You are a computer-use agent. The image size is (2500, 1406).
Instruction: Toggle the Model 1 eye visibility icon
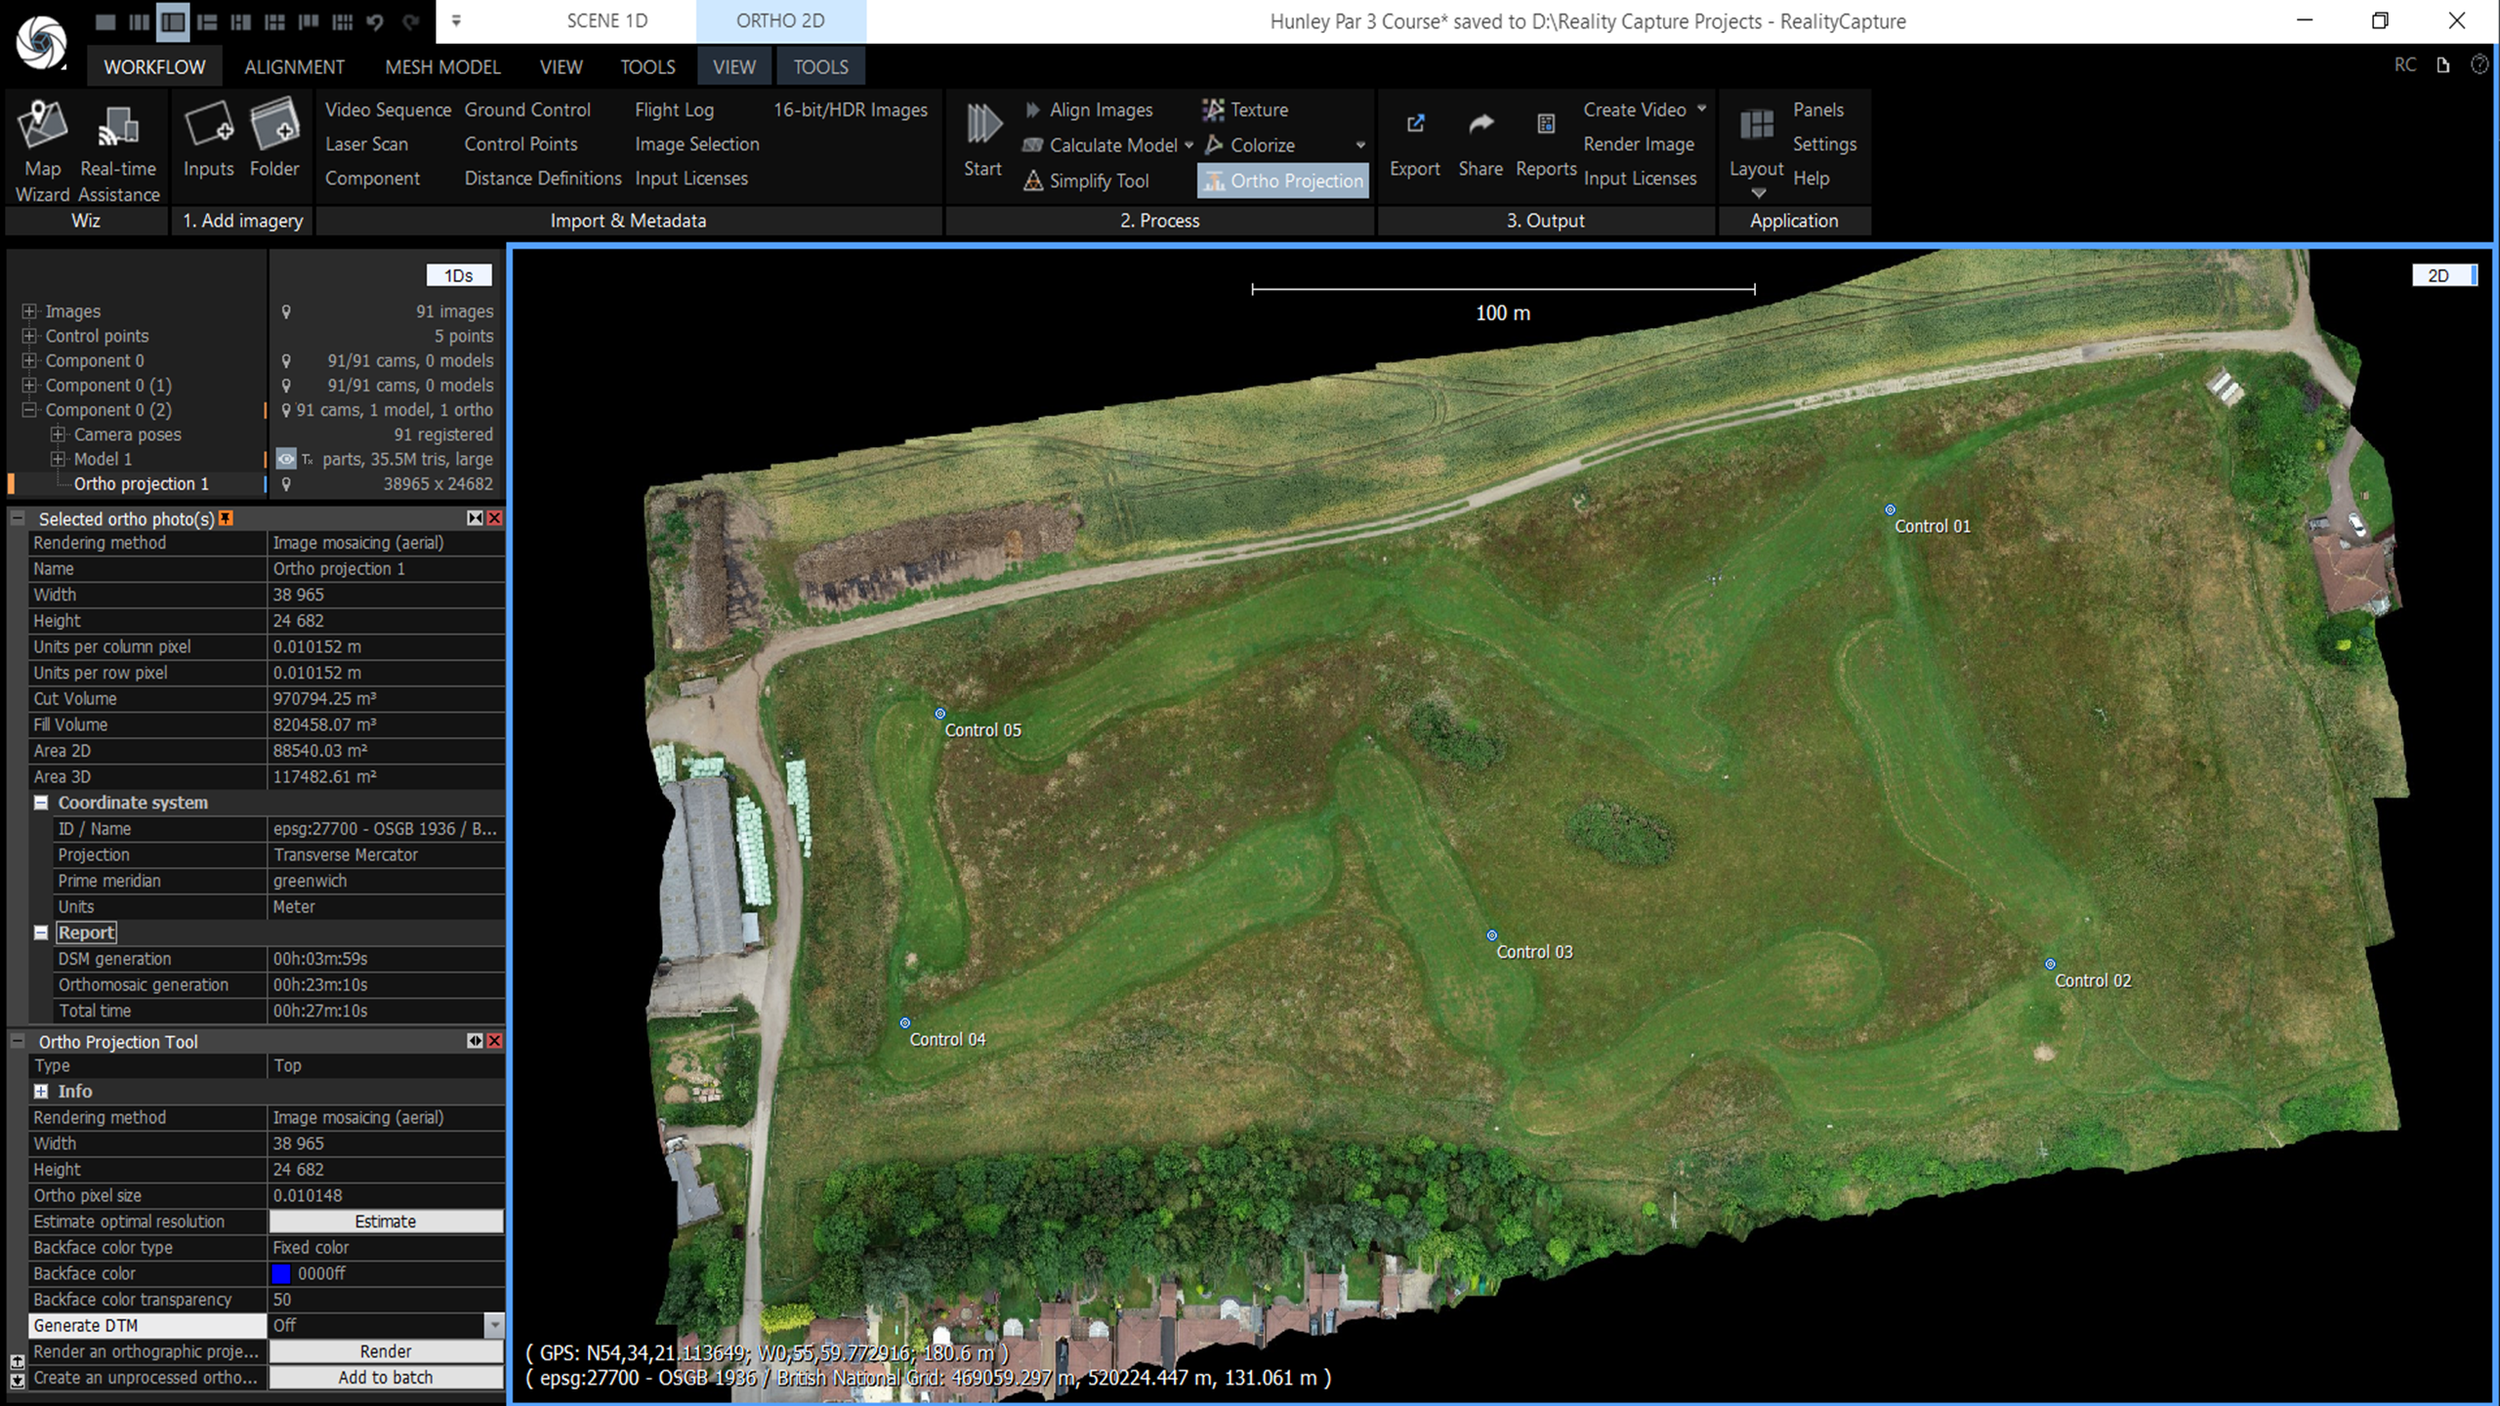[x=286, y=459]
